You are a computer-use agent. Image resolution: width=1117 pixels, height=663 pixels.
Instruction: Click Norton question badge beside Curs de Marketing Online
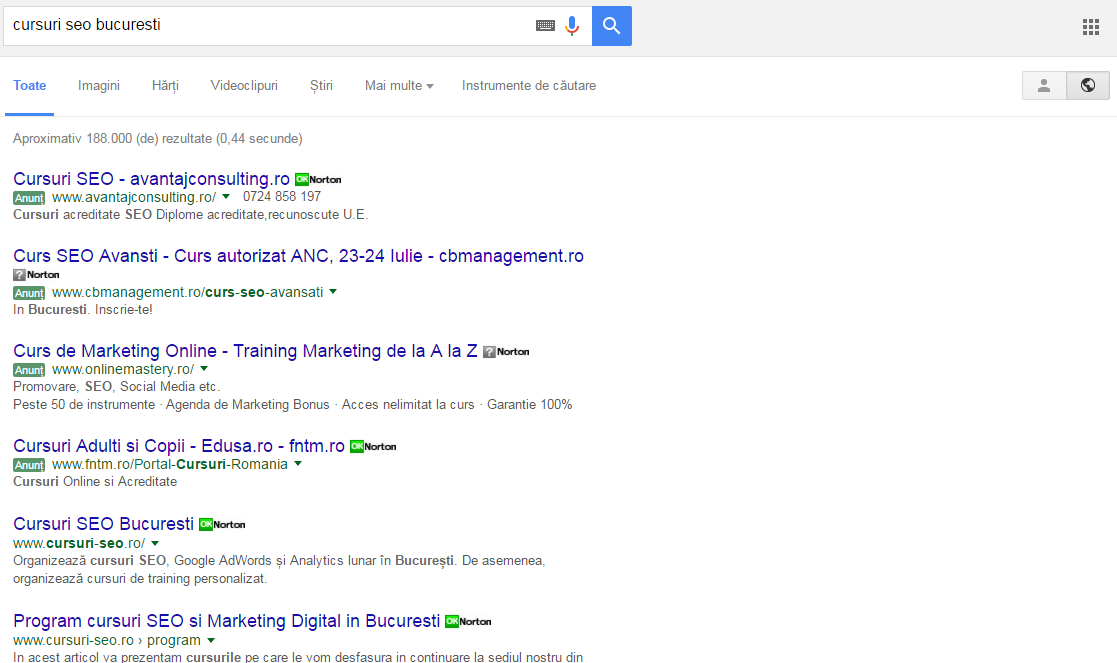pos(506,352)
